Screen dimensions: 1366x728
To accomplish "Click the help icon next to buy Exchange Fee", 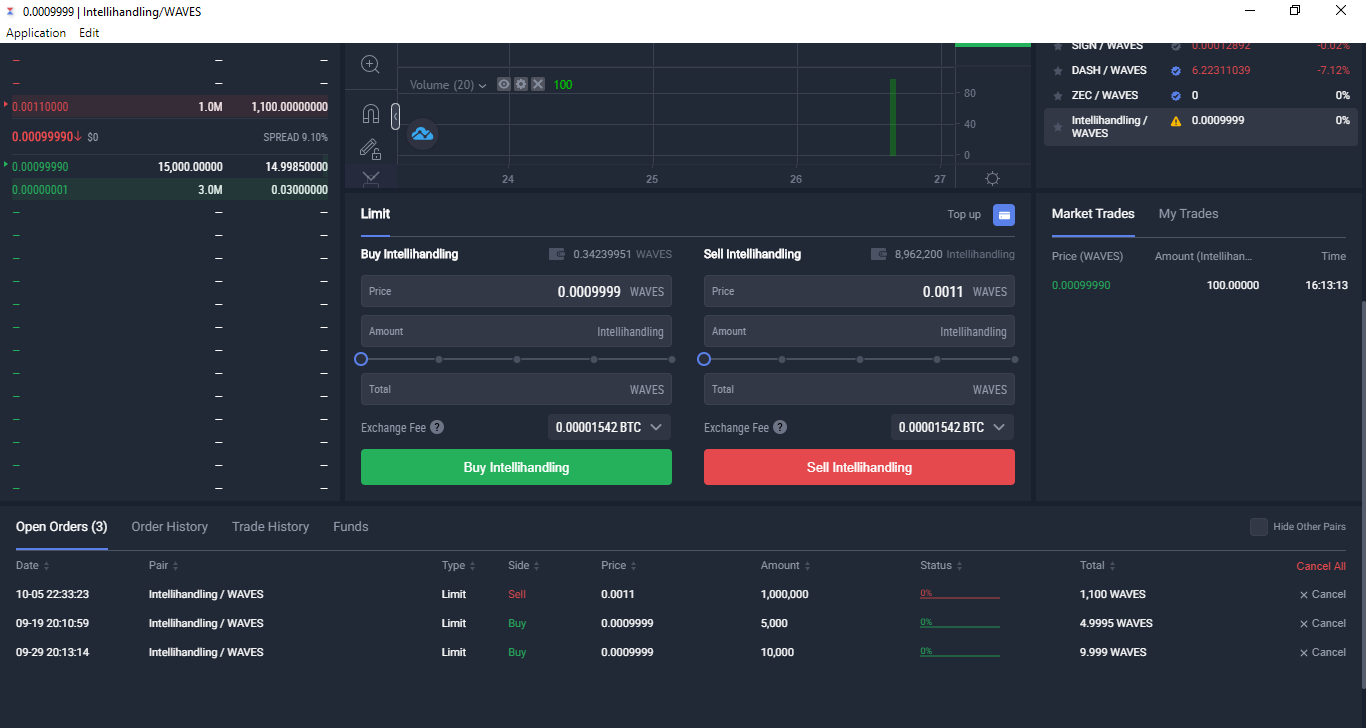I will tap(437, 427).
